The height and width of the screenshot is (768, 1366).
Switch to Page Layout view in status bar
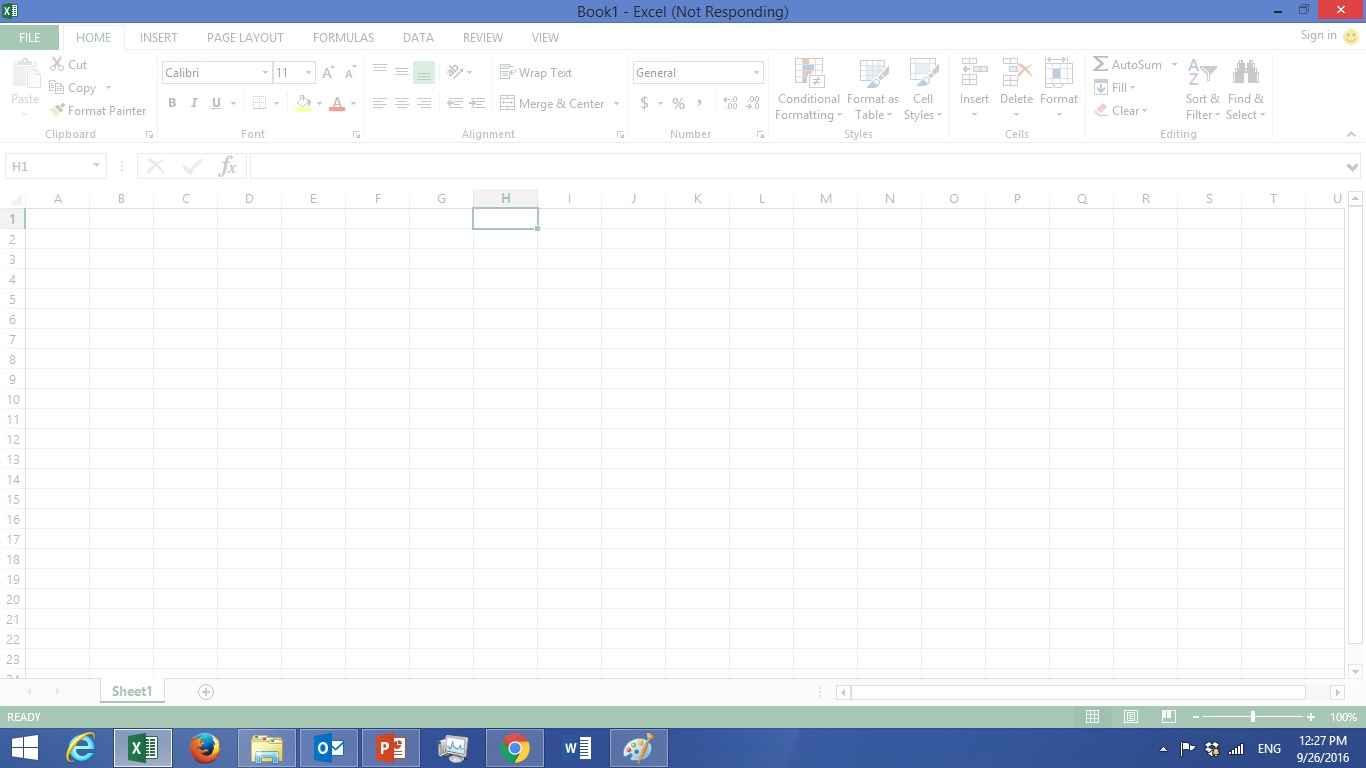[x=1131, y=717]
